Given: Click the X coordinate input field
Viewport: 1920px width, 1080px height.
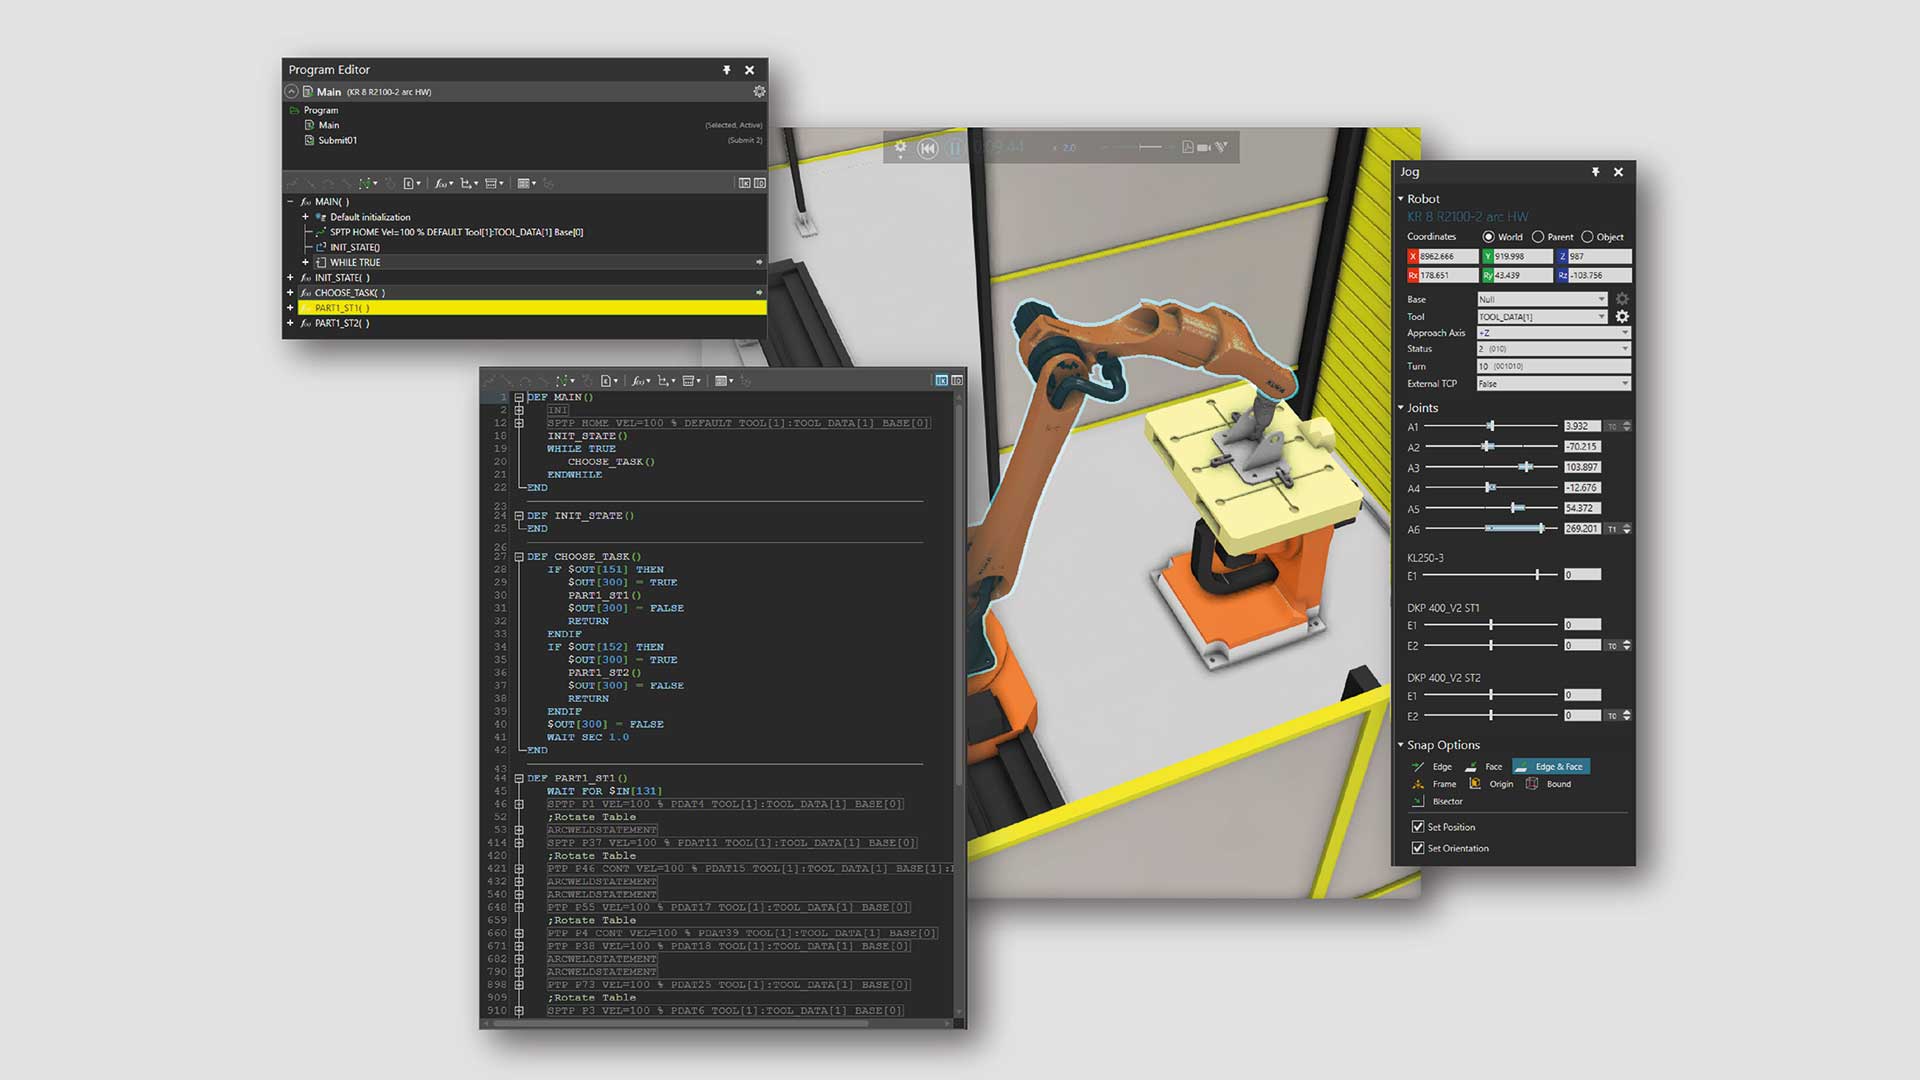Looking at the screenshot, I should (x=1448, y=256).
